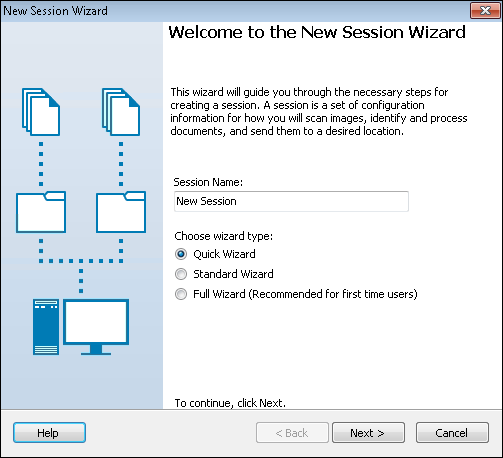Select the Quick Wizard radio button
This screenshot has height=458, width=503.
(181, 254)
